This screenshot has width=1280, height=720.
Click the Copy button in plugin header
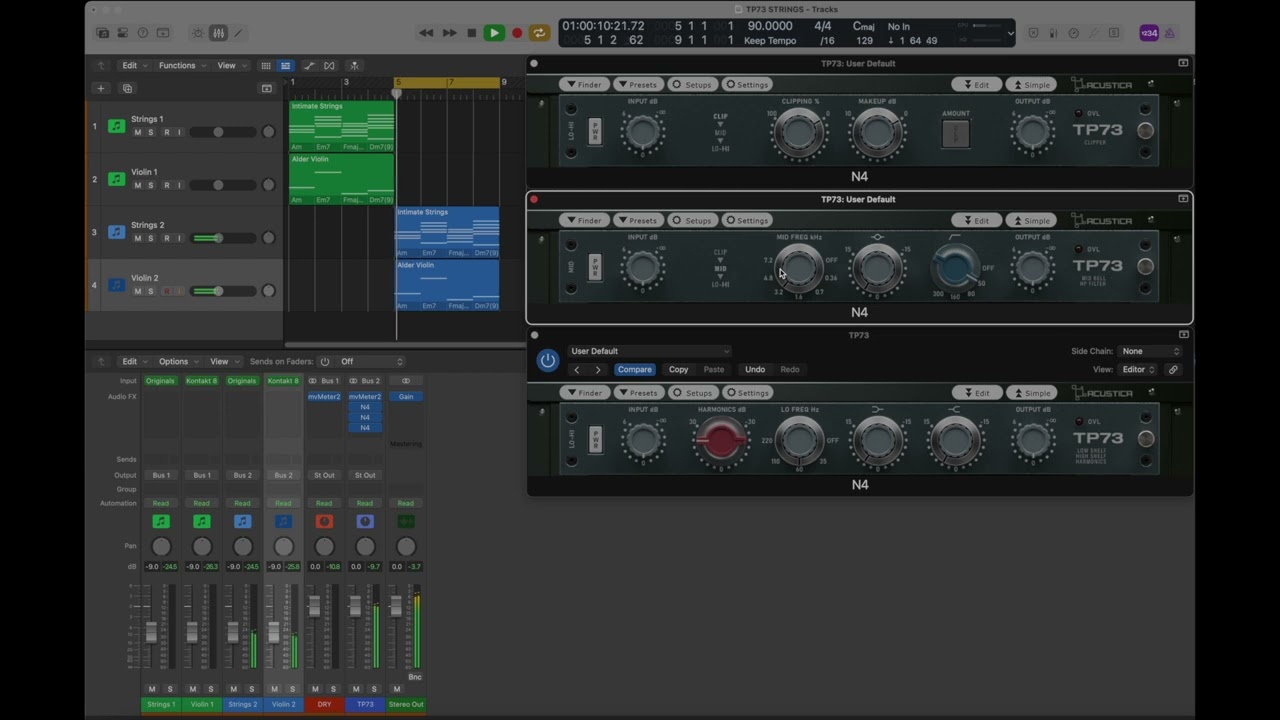pos(678,369)
